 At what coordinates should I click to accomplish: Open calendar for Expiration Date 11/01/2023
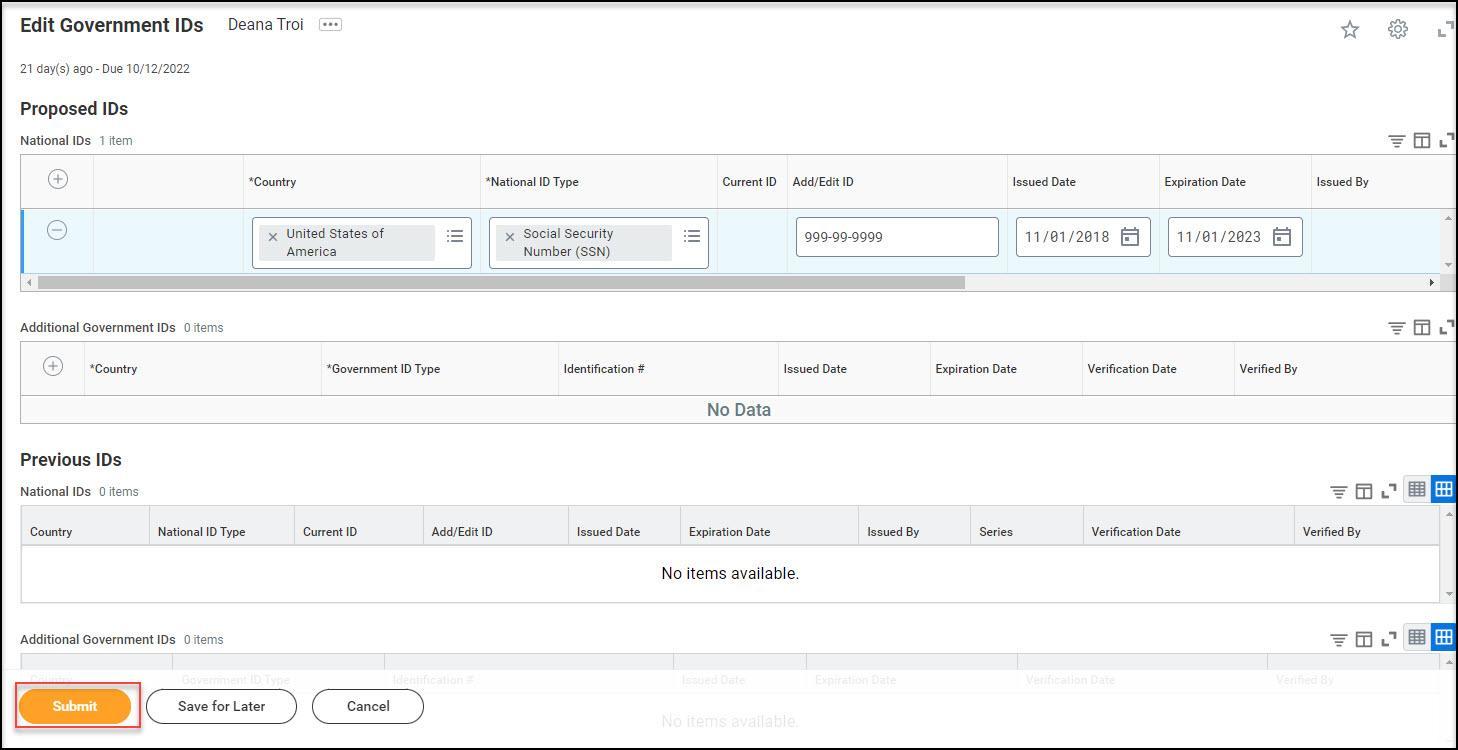tap(1282, 237)
